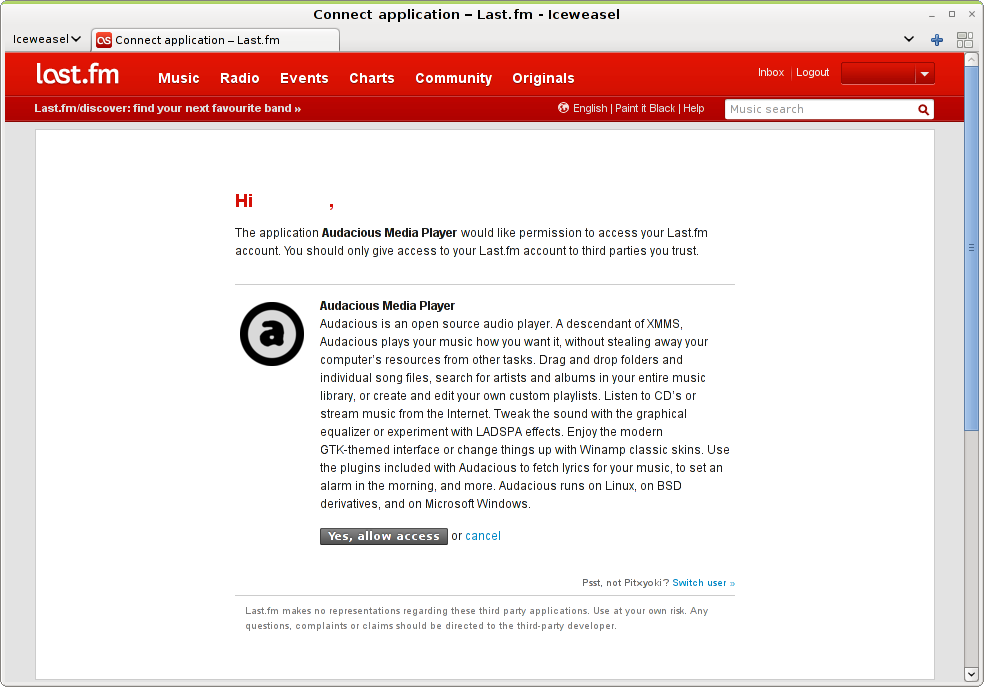Screen dimensions: 984x687
Task: Click the Last.fm logo
Action: (x=77, y=74)
